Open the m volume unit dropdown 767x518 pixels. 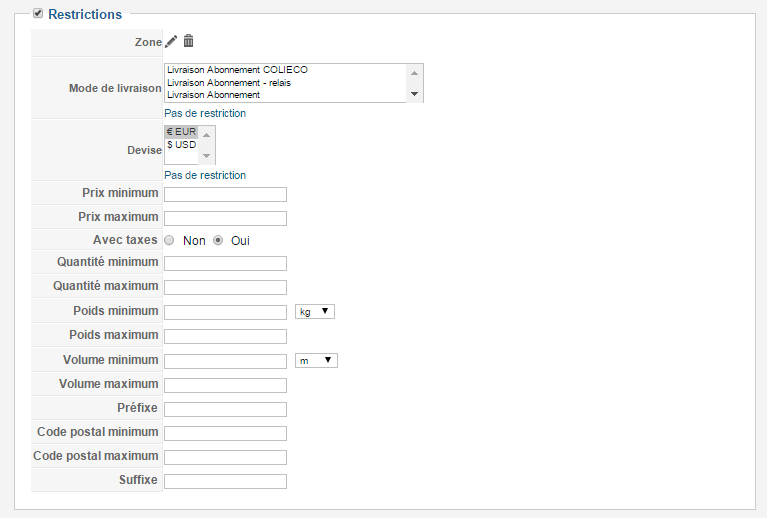click(316, 360)
